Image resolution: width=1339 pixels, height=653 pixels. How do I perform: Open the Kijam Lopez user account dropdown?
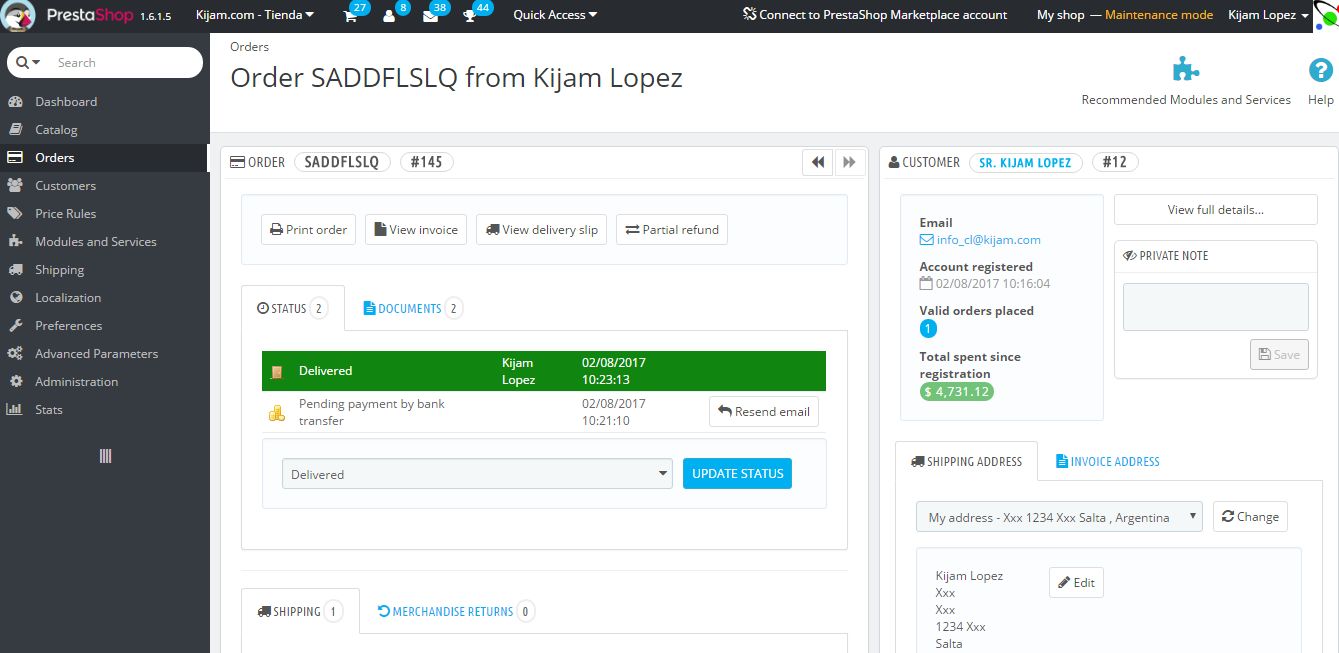click(1268, 15)
